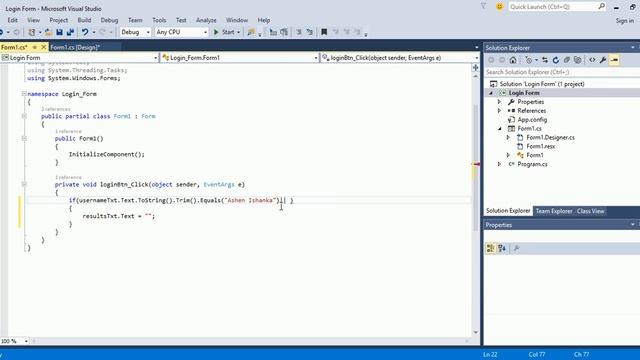Image resolution: width=640 pixels, height=360 pixels.
Task: Click the Open File folder icon
Action: [48, 32]
